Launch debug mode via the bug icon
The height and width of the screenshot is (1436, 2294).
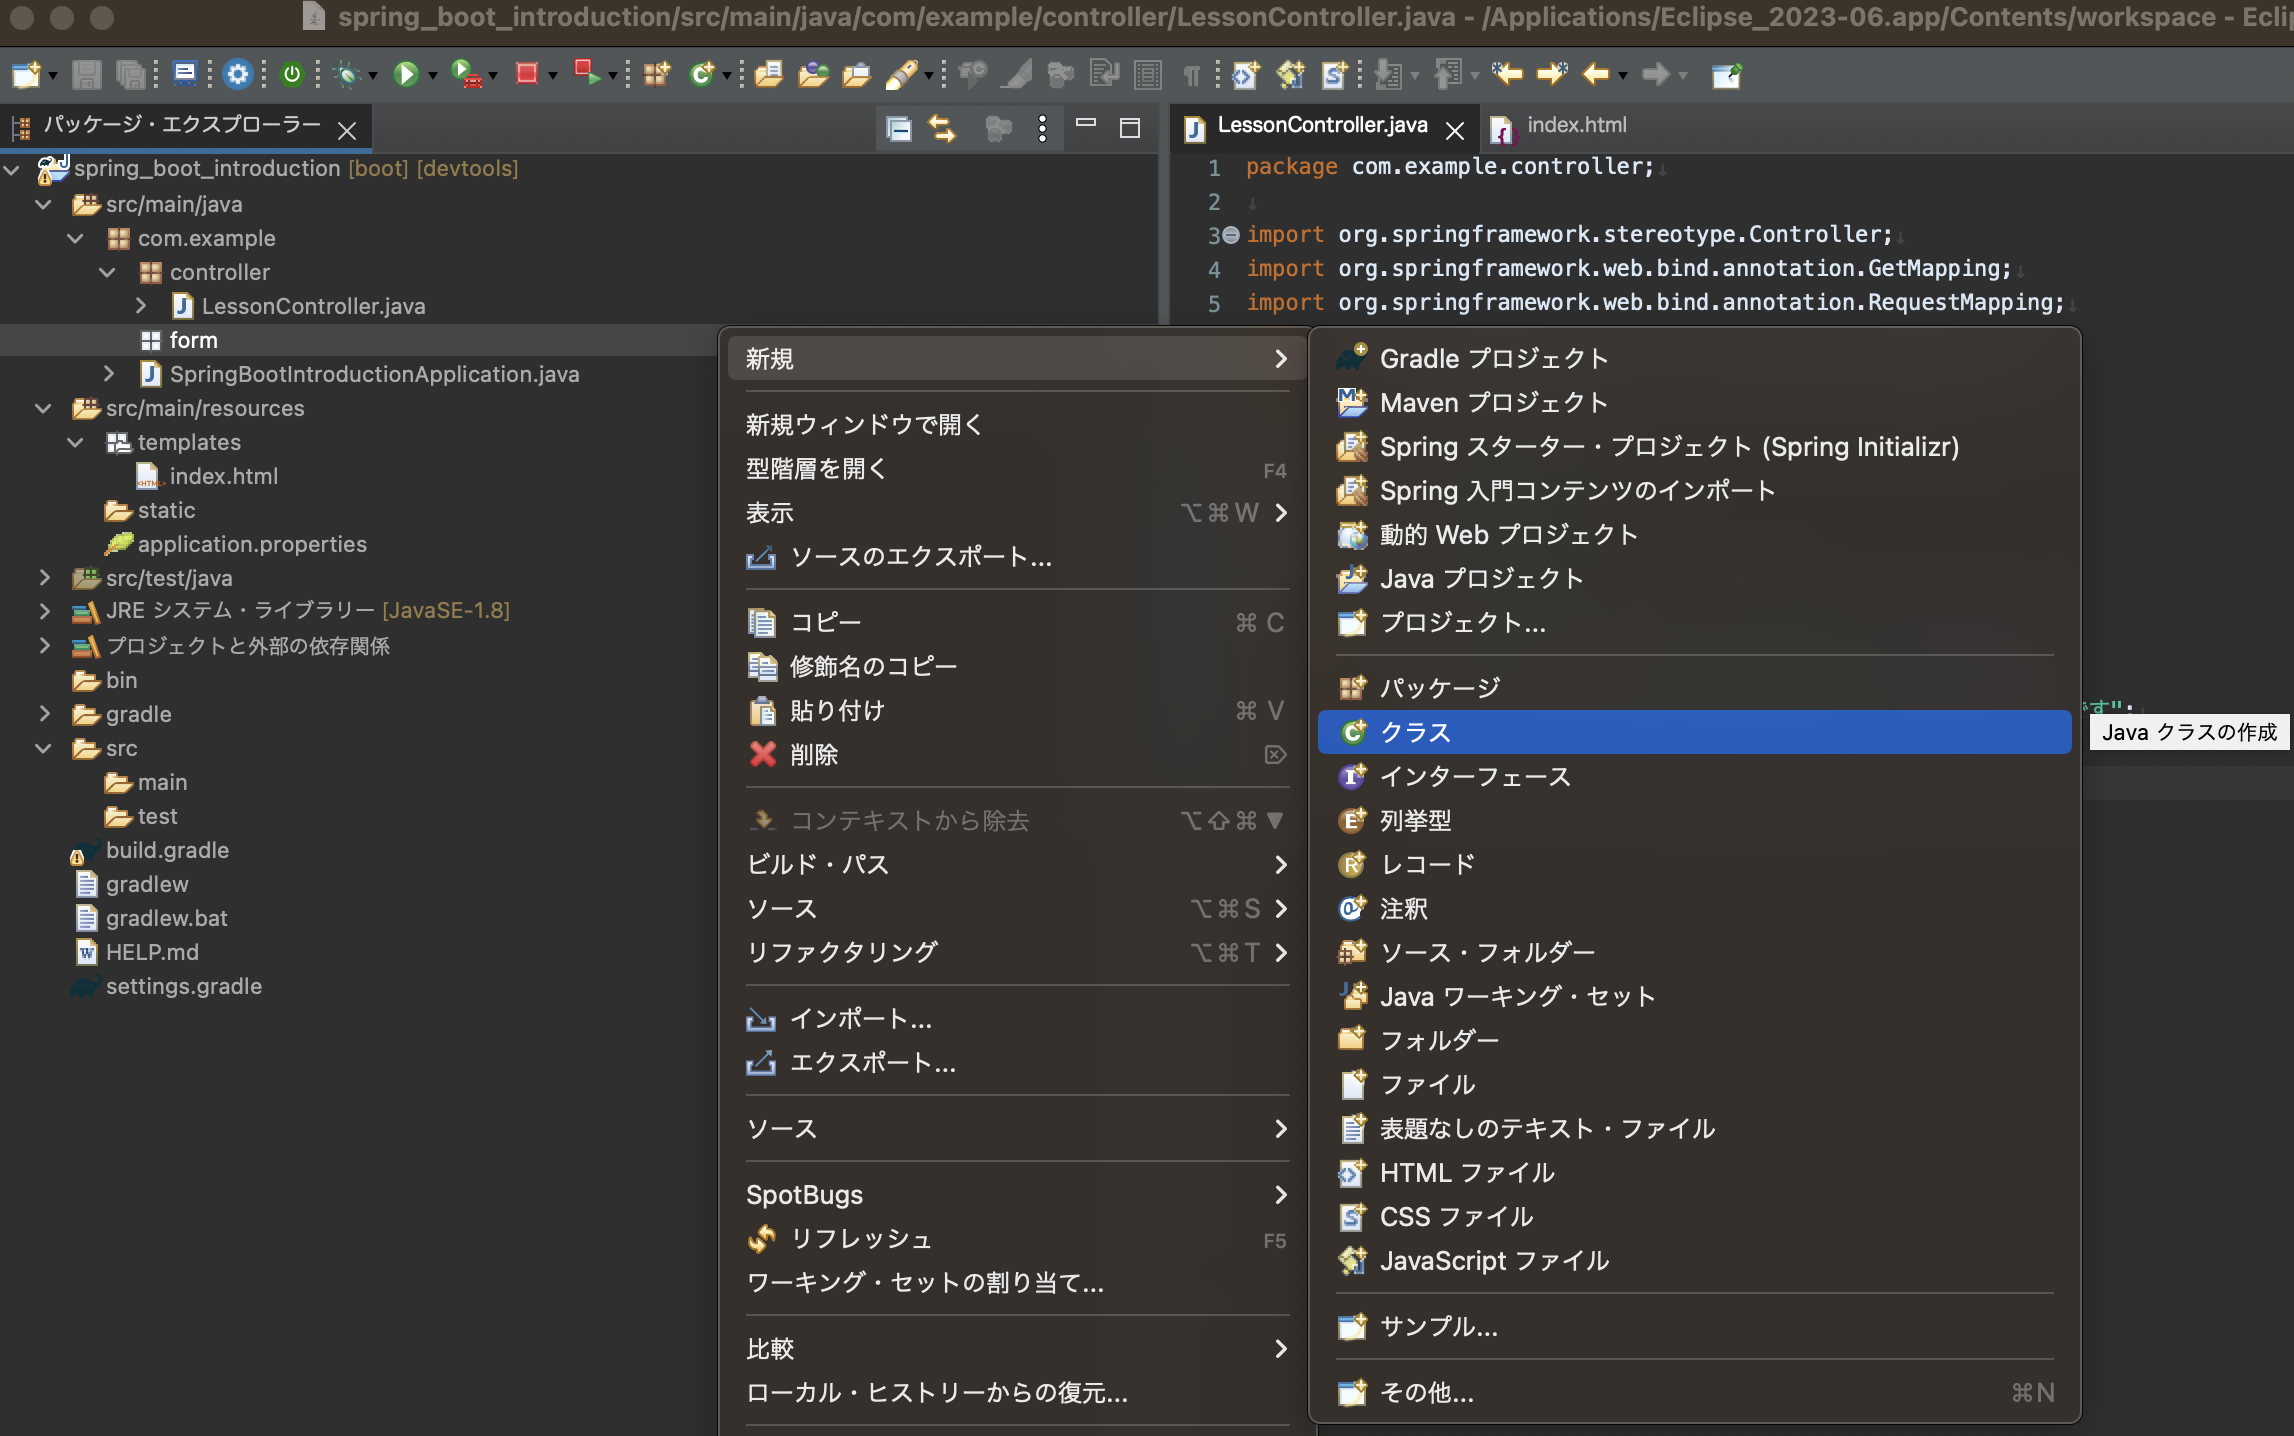coord(347,75)
